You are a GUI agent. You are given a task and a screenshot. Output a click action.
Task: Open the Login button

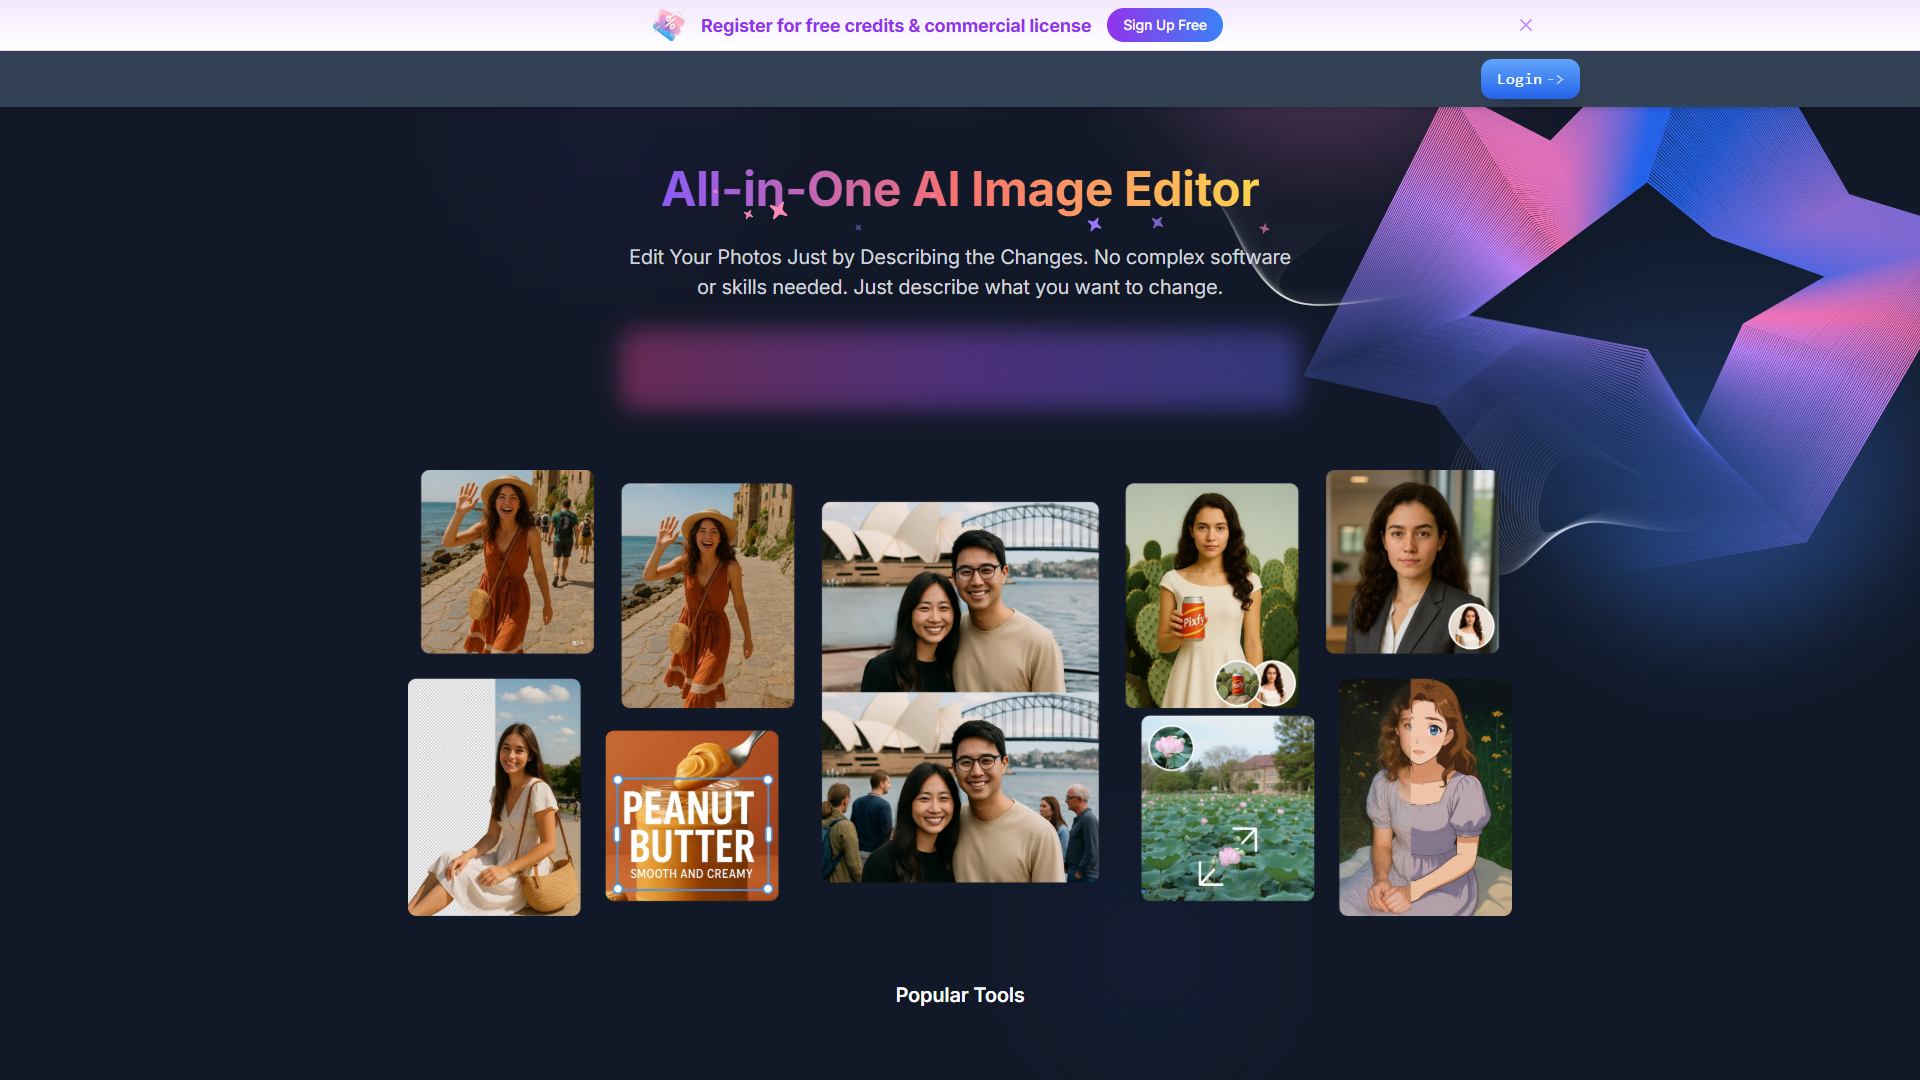tap(1530, 79)
